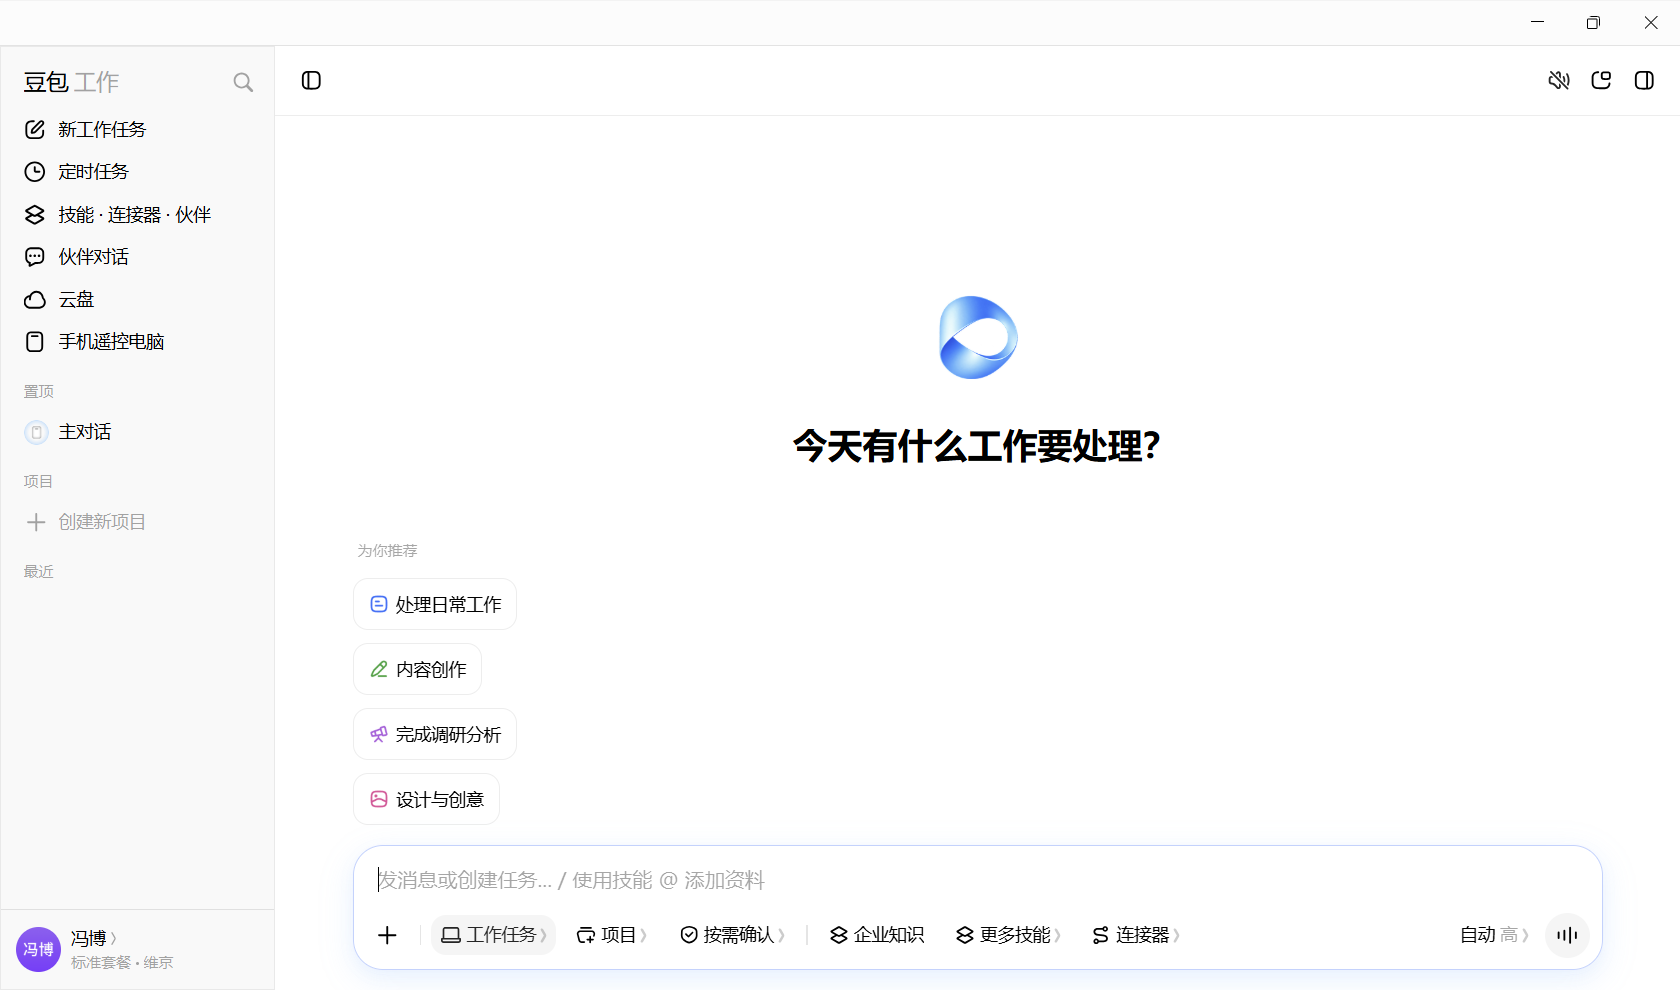This screenshot has height=990, width=1680.
Task: Expand 更多技能 menu
Action: tap(1008, 935)
